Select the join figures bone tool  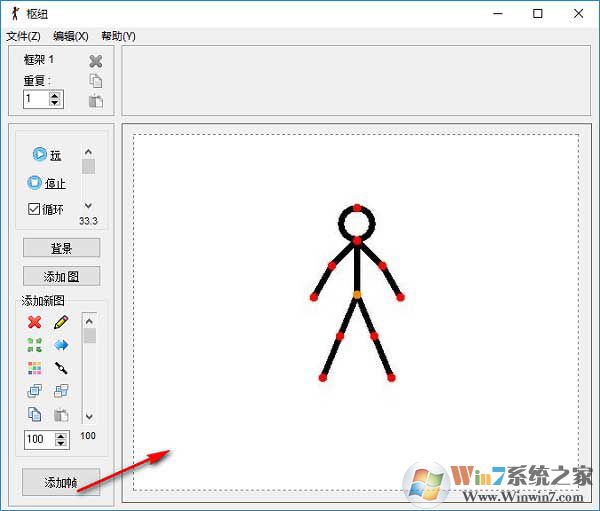click(61, 368)
